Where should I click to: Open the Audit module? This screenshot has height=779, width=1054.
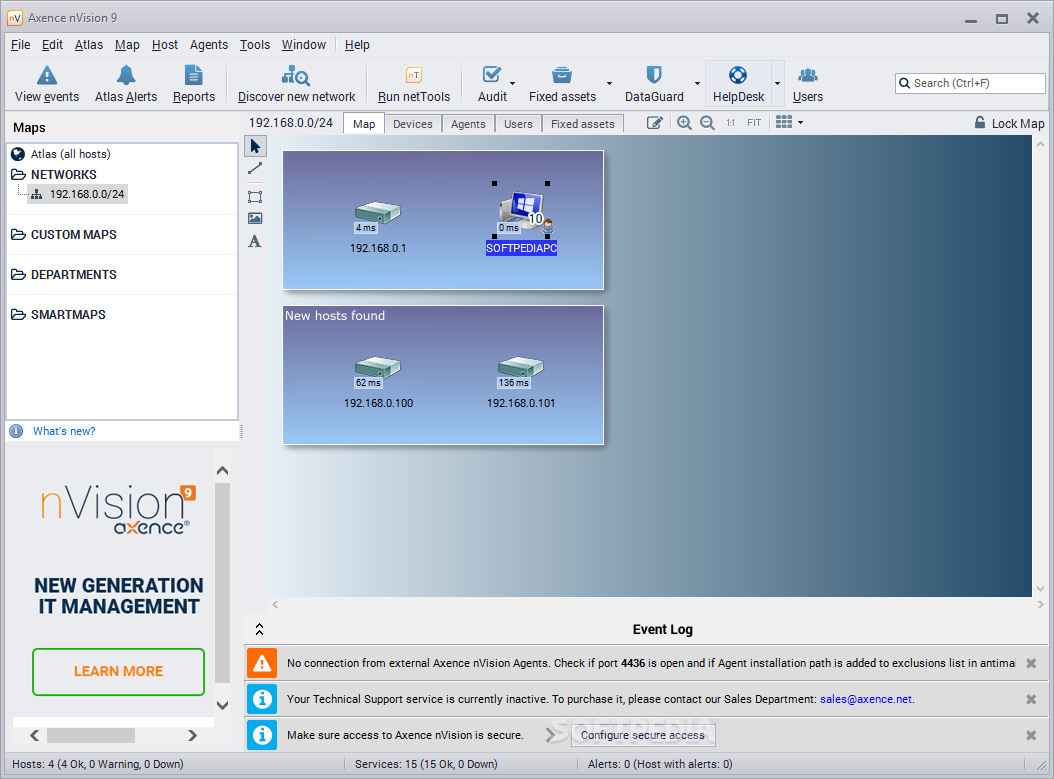[x=492, y=84]
